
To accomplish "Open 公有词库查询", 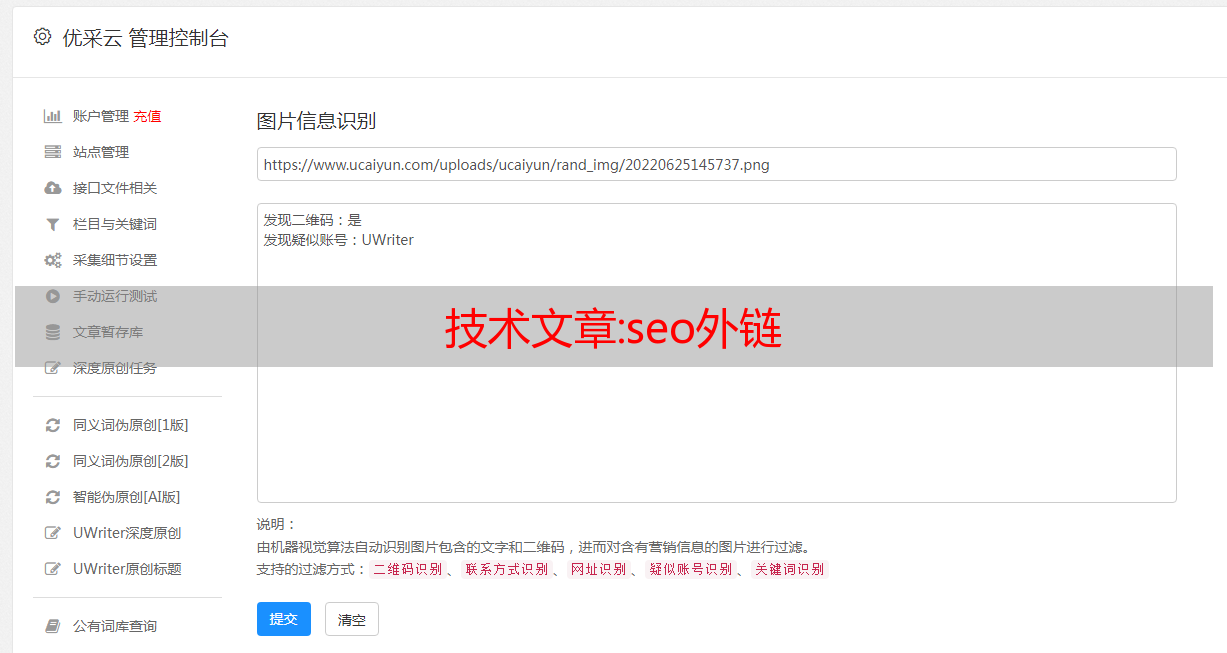I will [x=115, y=626].
